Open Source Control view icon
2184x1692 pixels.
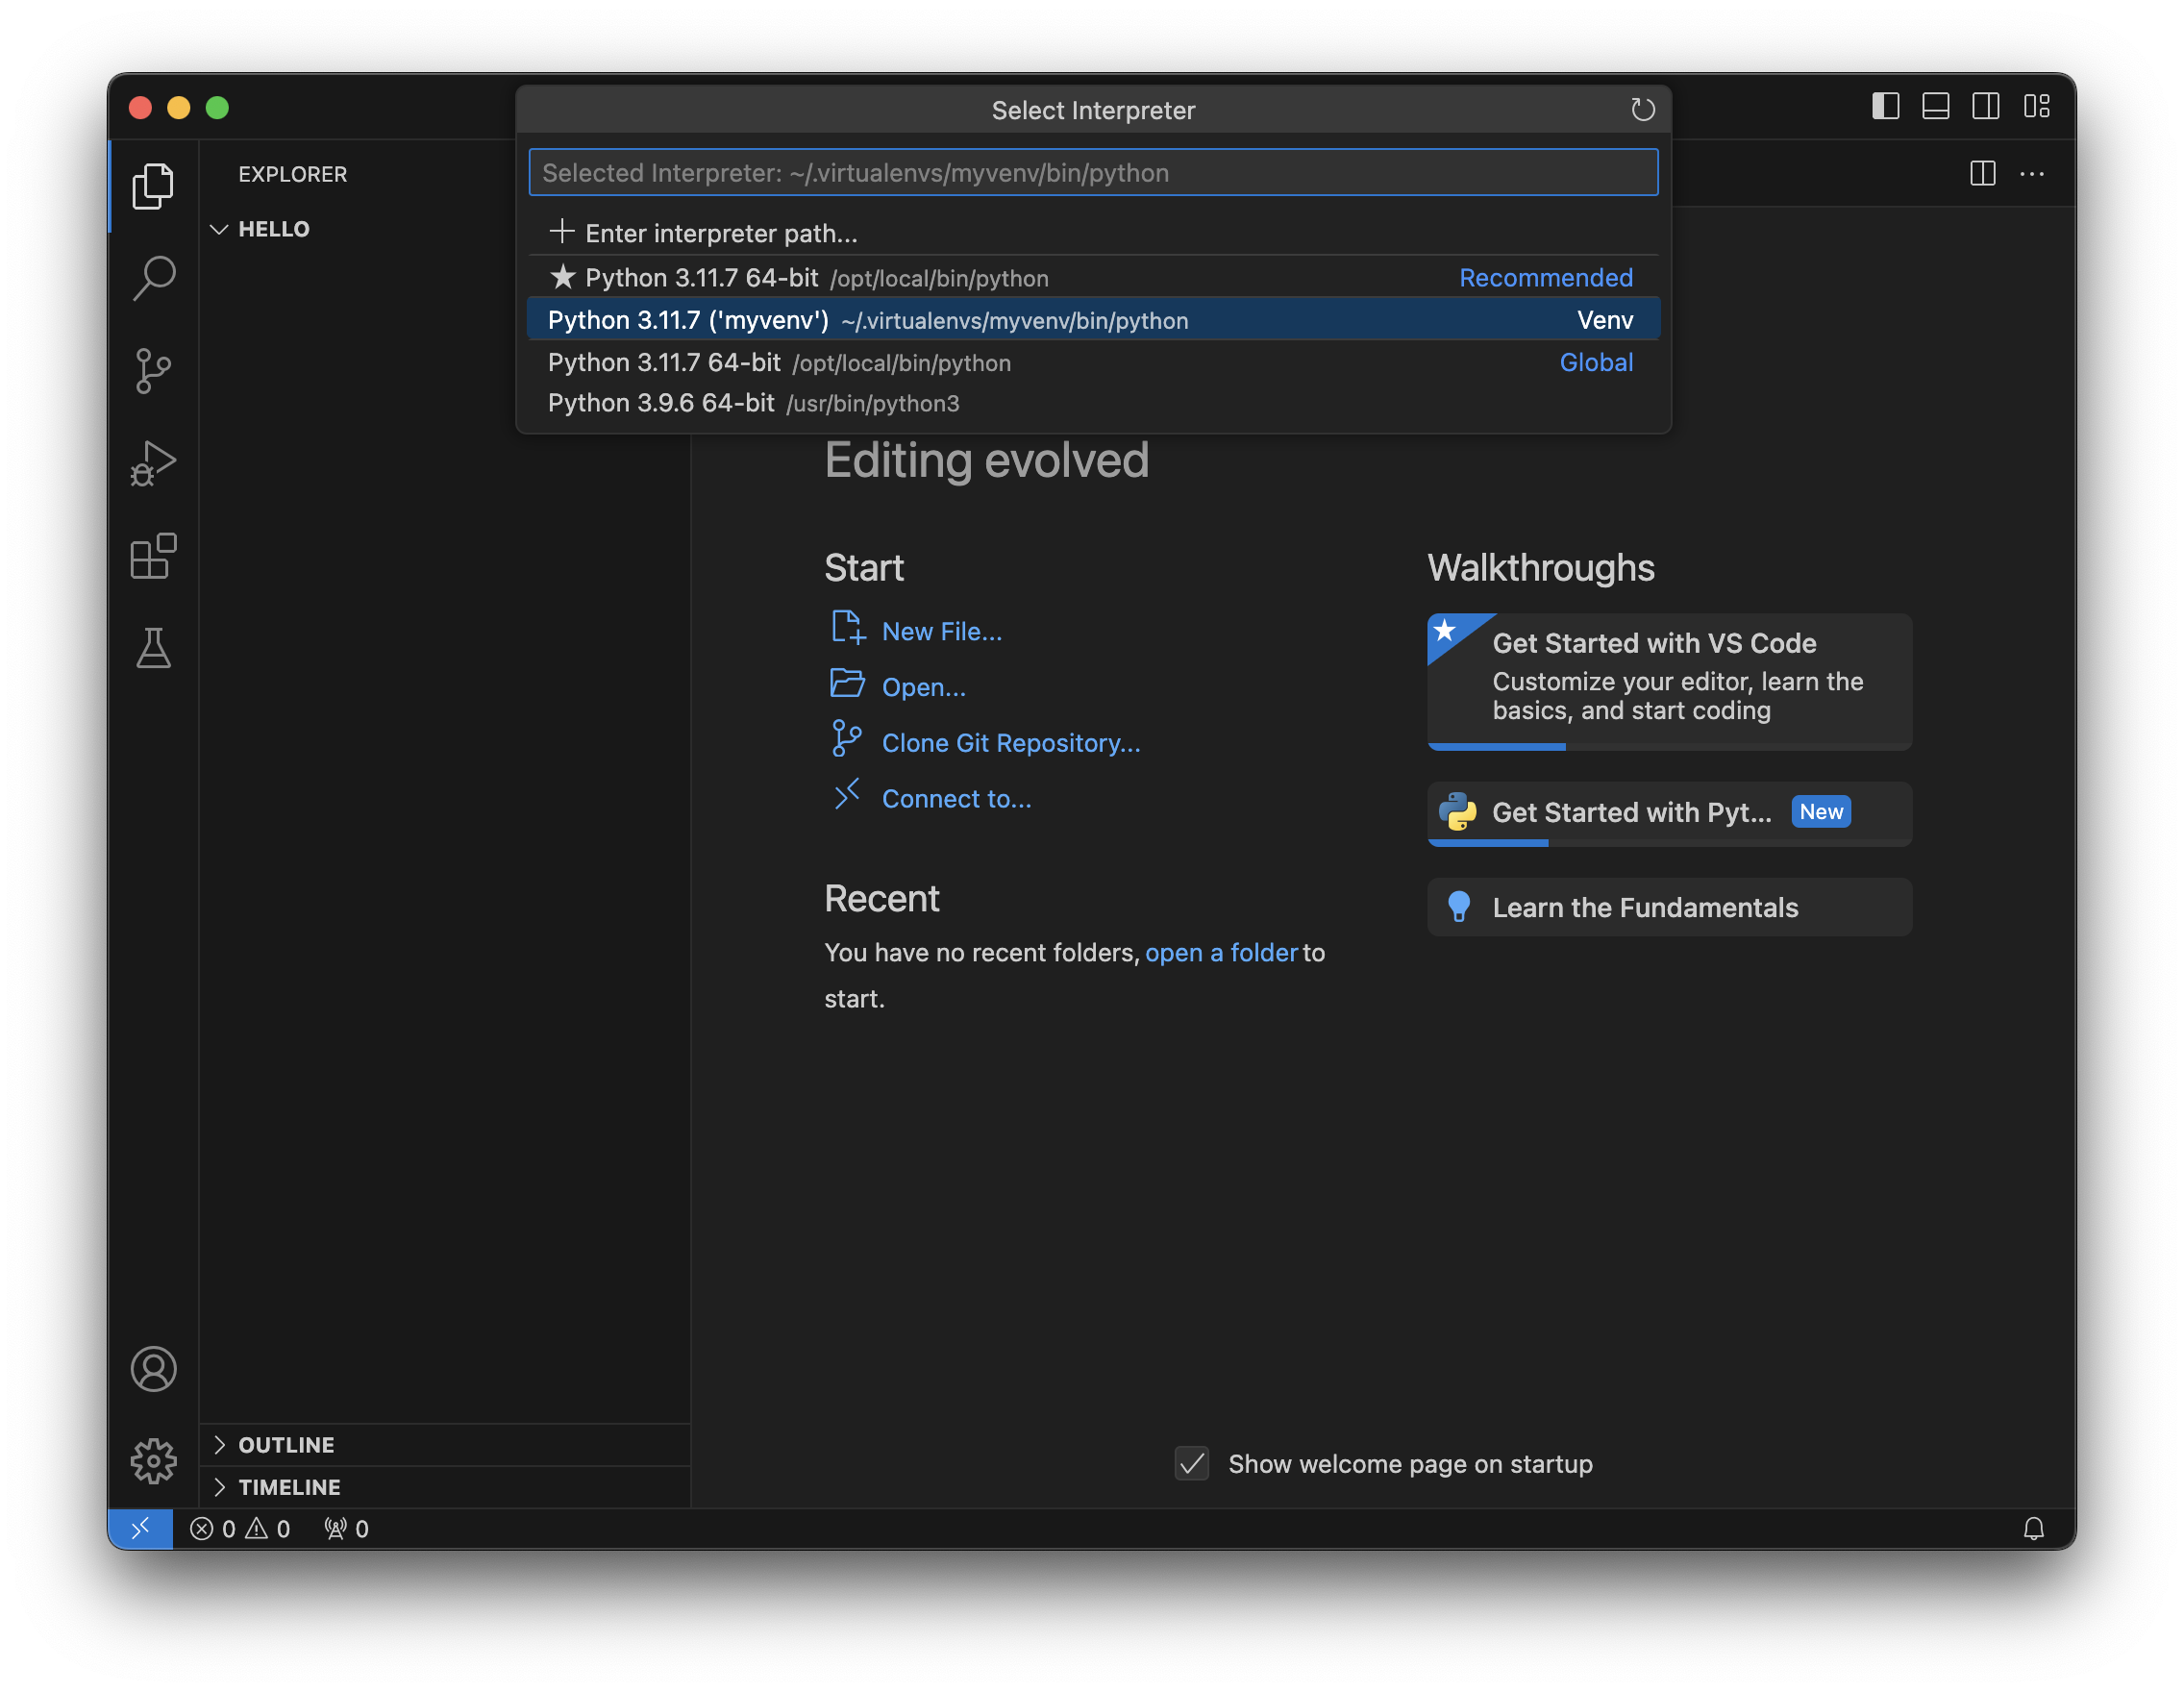153,371
